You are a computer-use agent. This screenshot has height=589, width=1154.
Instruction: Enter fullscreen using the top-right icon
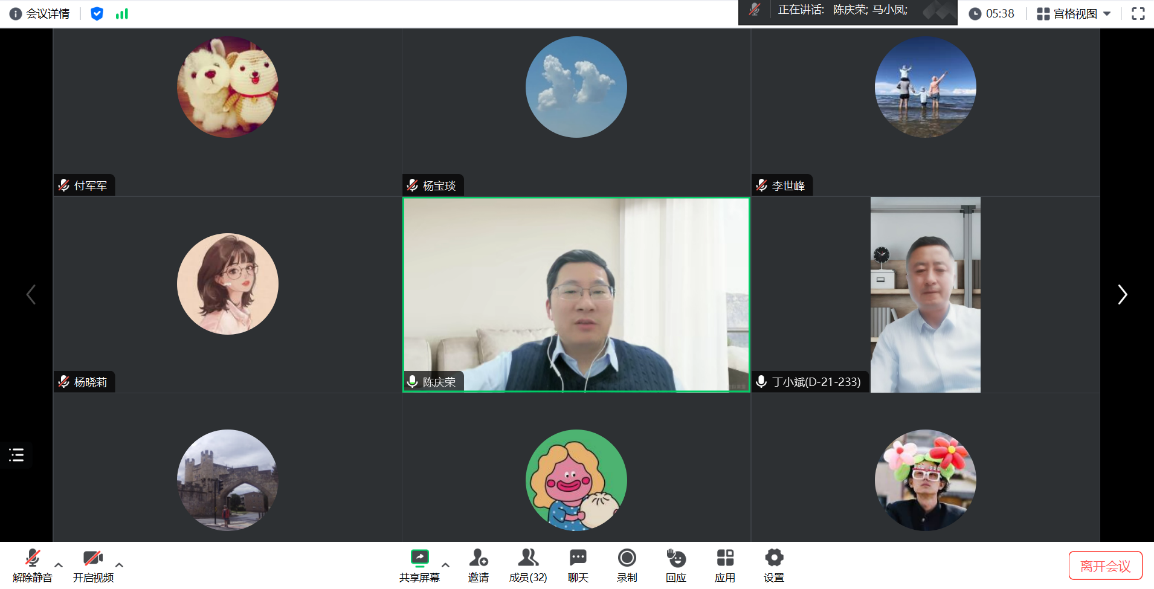click(x=1138, y=14)
